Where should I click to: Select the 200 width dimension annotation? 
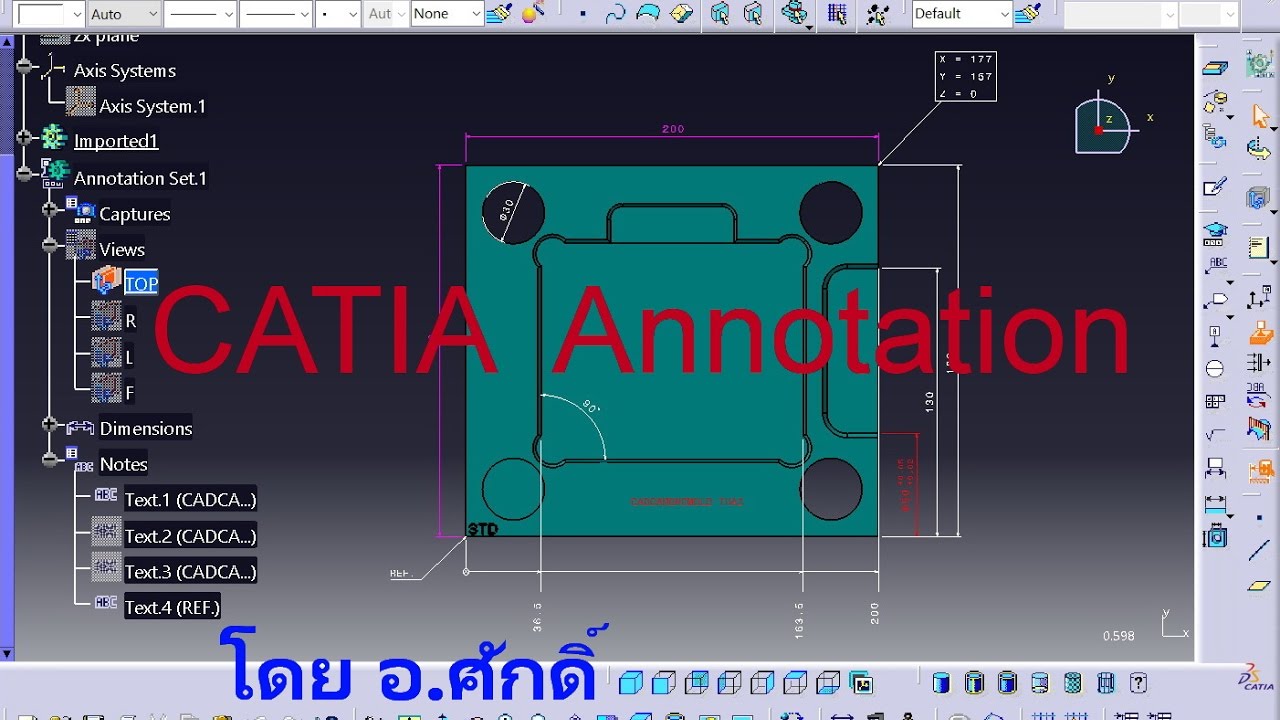click(x=672, y=129)
